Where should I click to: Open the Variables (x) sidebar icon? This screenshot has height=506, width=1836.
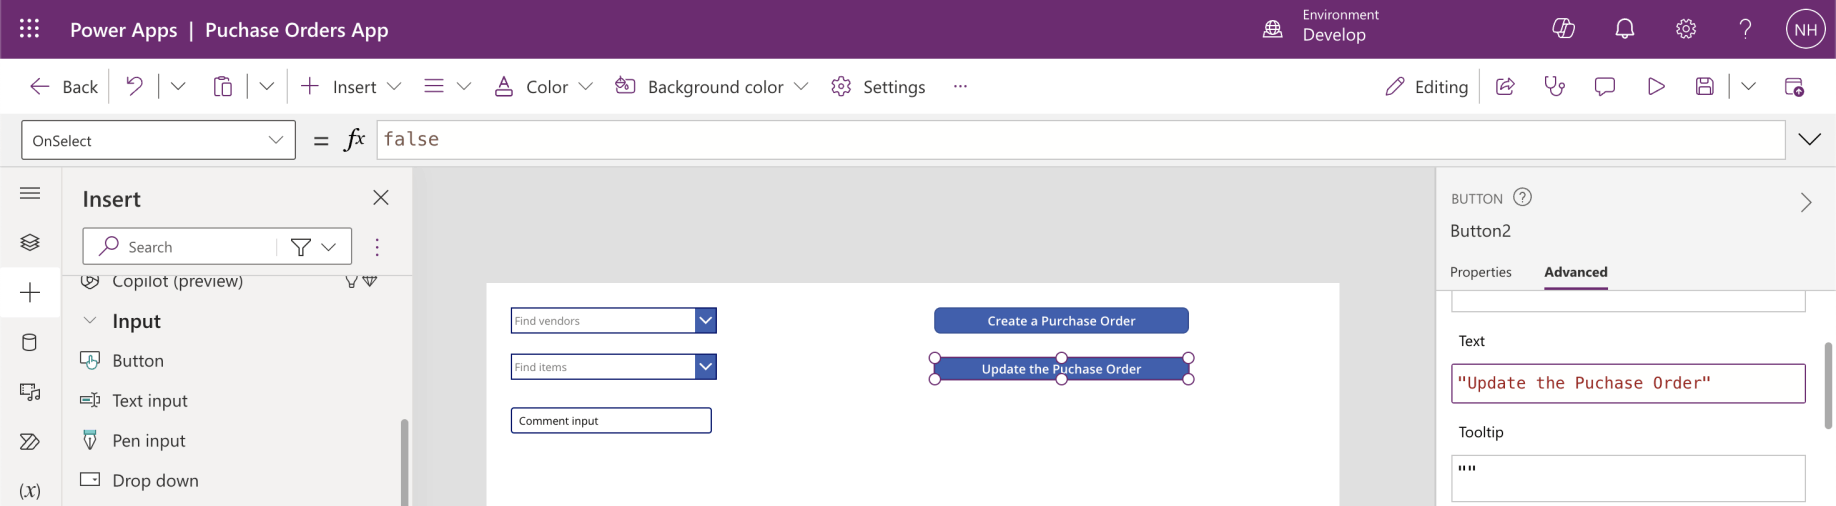click(30, 490)
